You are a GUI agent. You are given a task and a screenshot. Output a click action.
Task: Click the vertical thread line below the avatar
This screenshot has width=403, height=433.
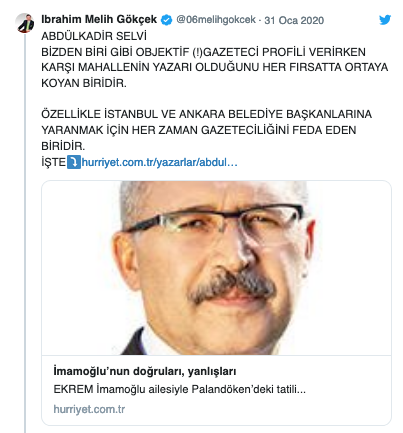[25, 233]
